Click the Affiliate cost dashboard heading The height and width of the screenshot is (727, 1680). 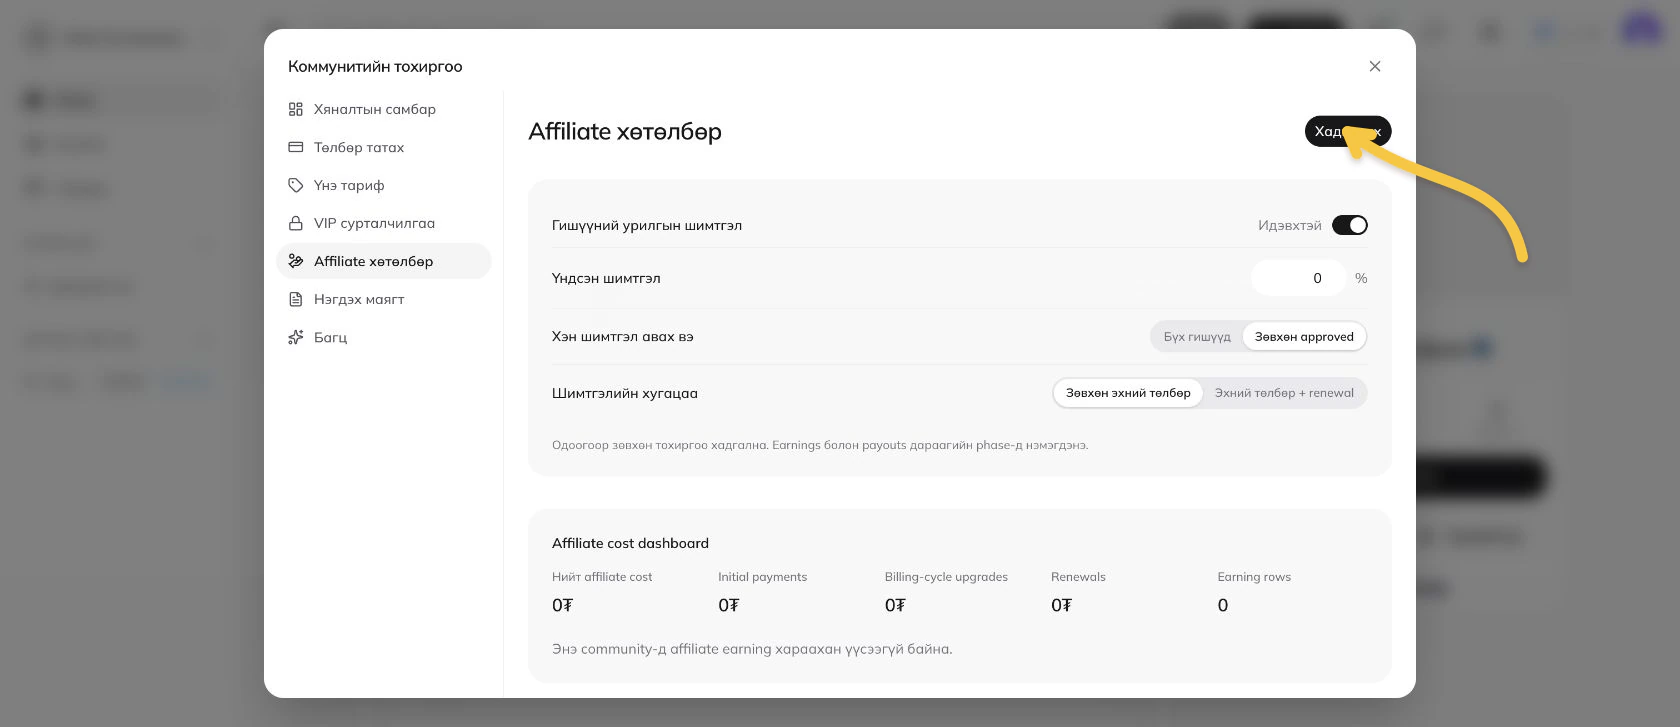(630, 543)
